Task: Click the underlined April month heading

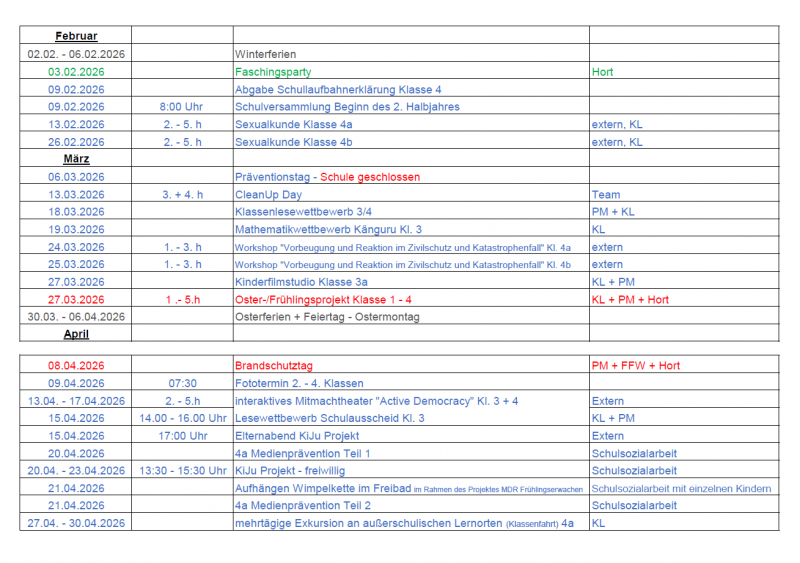Action: pos(76,334)
